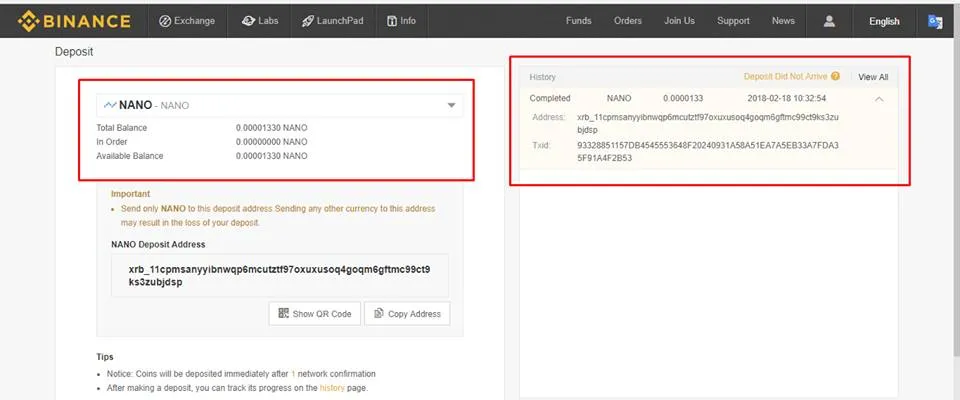Click the NANO chart icon in selector
The height and width of the screenshot is (400, 960).
[110, 105]
